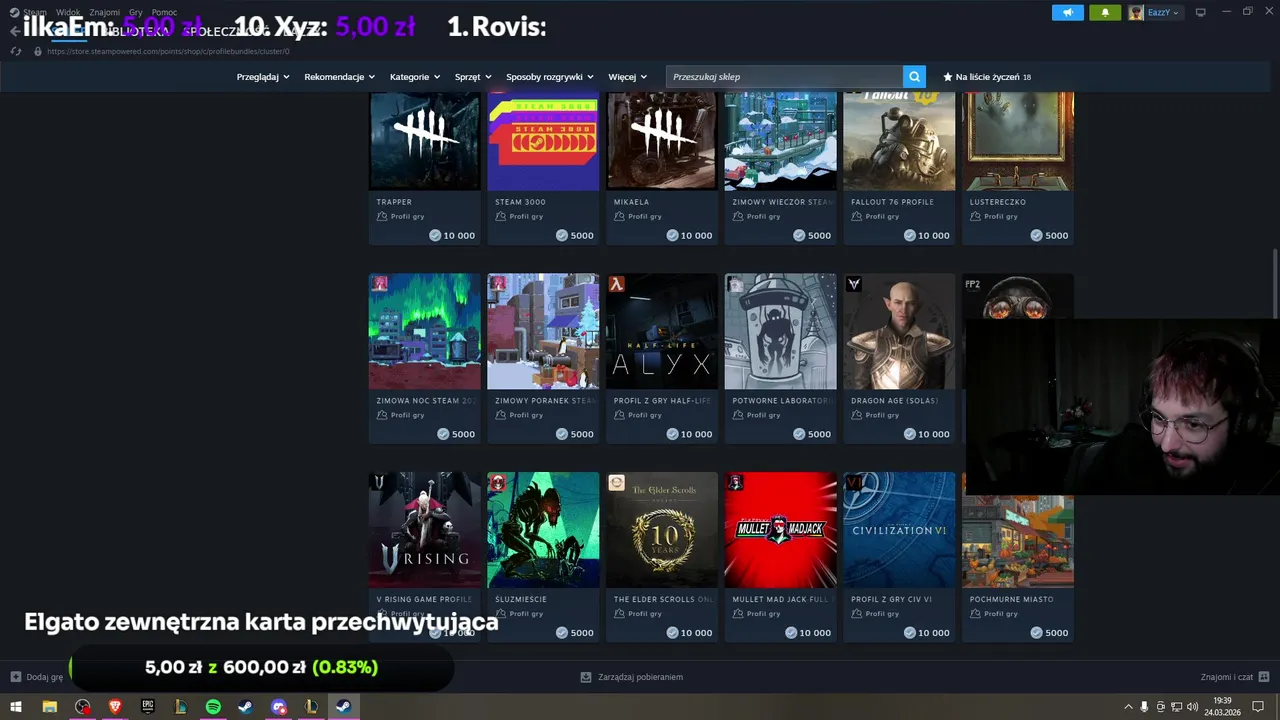
Task: Click the wishlist star icon
Action: [948, 76]
